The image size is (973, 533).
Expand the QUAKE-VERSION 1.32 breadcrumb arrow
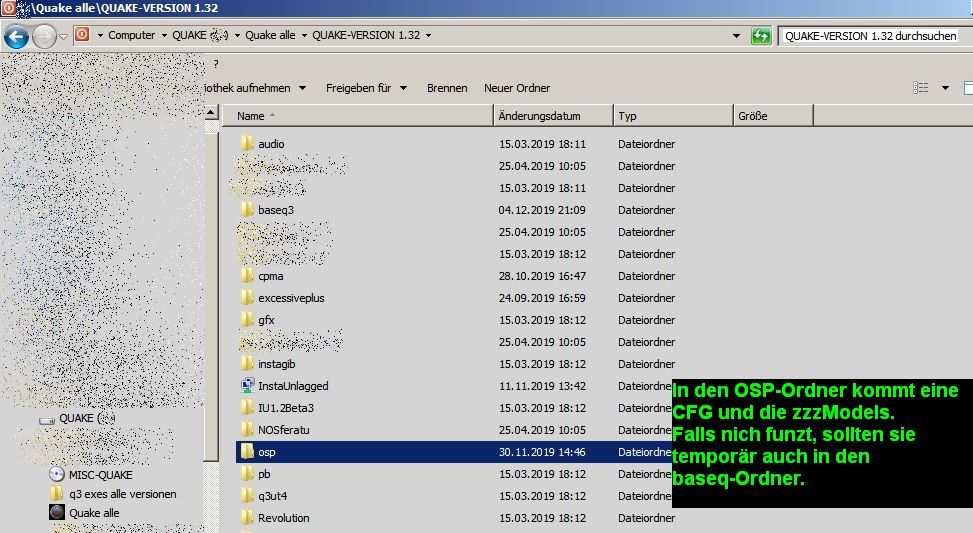428,35
